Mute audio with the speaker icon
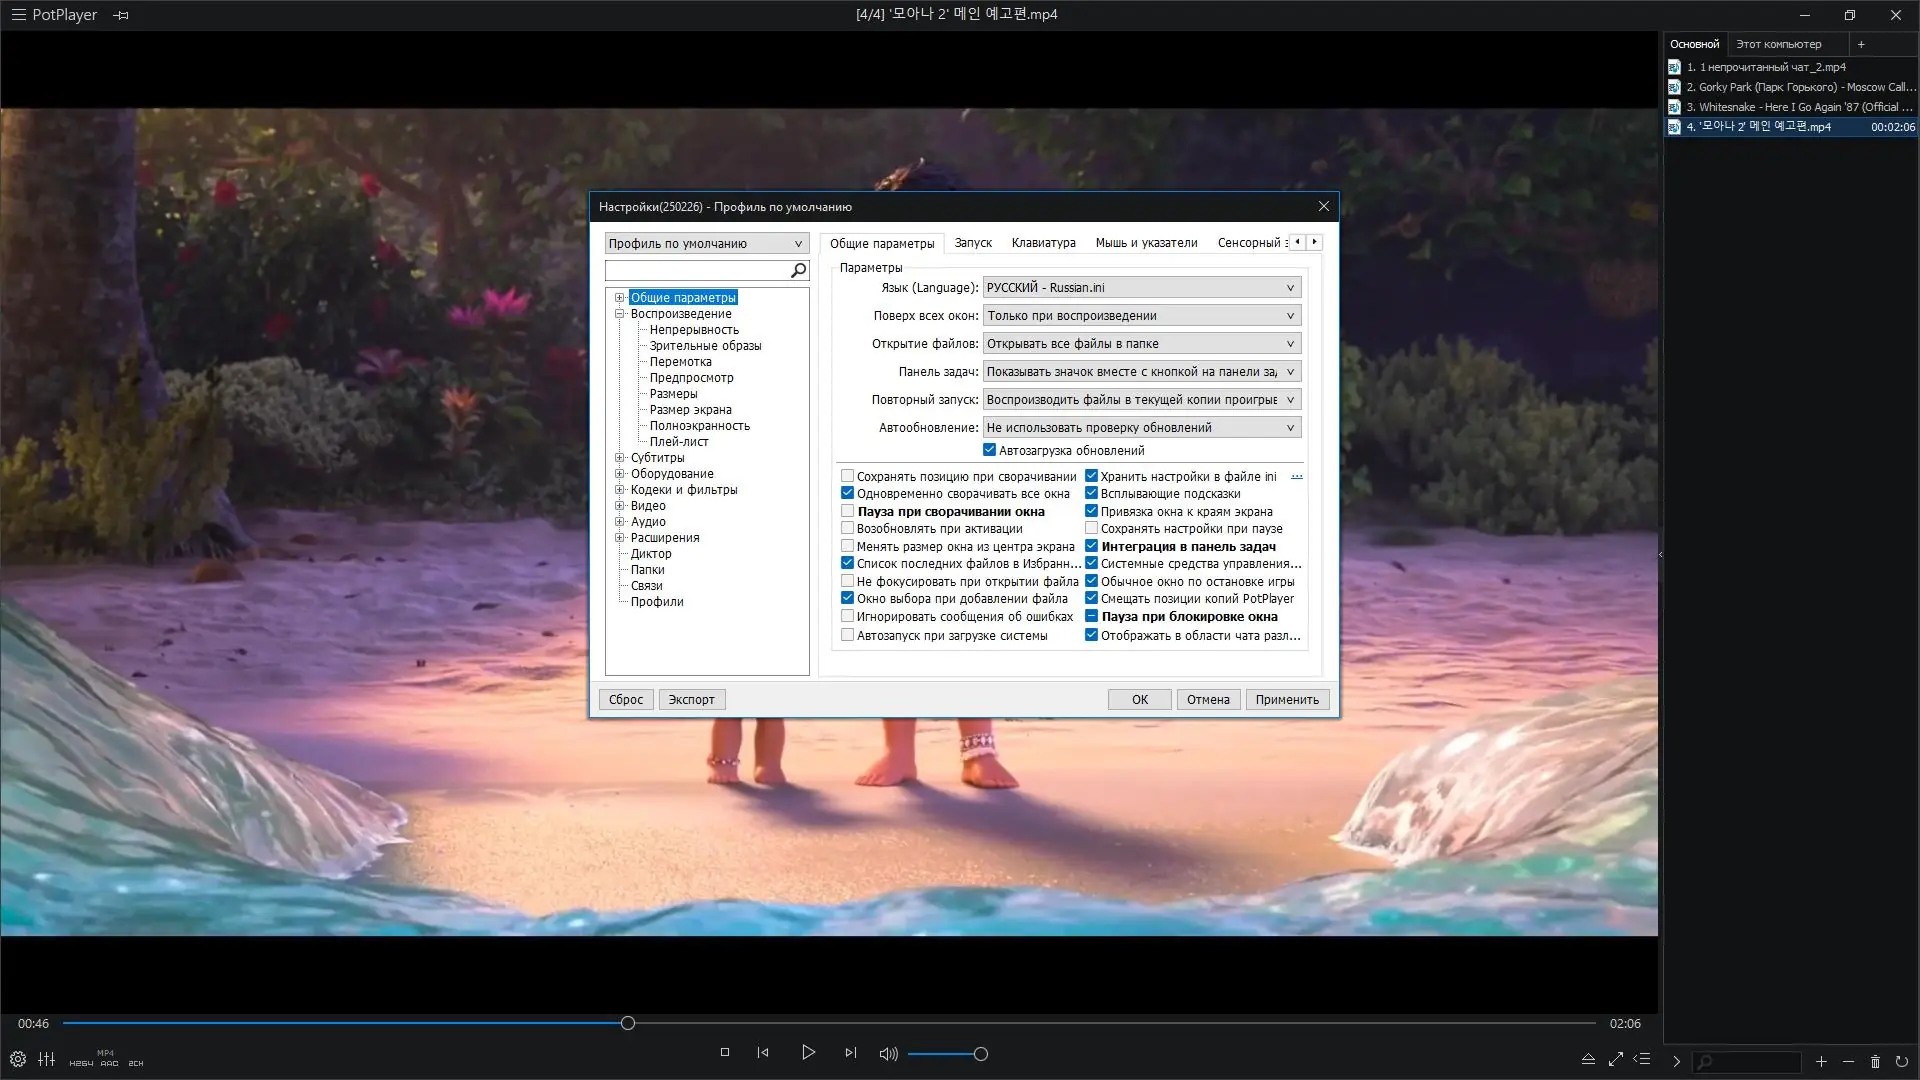Image resolution: width=1920 pixels, height=1080 pixels. click(887, 1054)
